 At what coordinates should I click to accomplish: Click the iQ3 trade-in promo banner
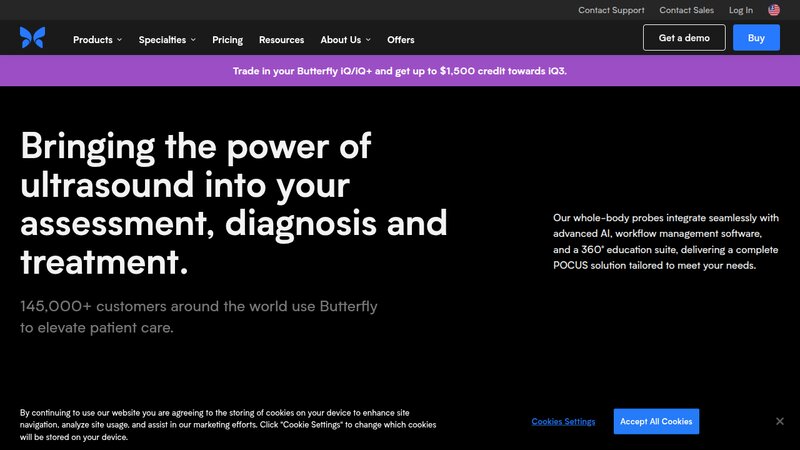pyautogui.click(x=400, y=71)
